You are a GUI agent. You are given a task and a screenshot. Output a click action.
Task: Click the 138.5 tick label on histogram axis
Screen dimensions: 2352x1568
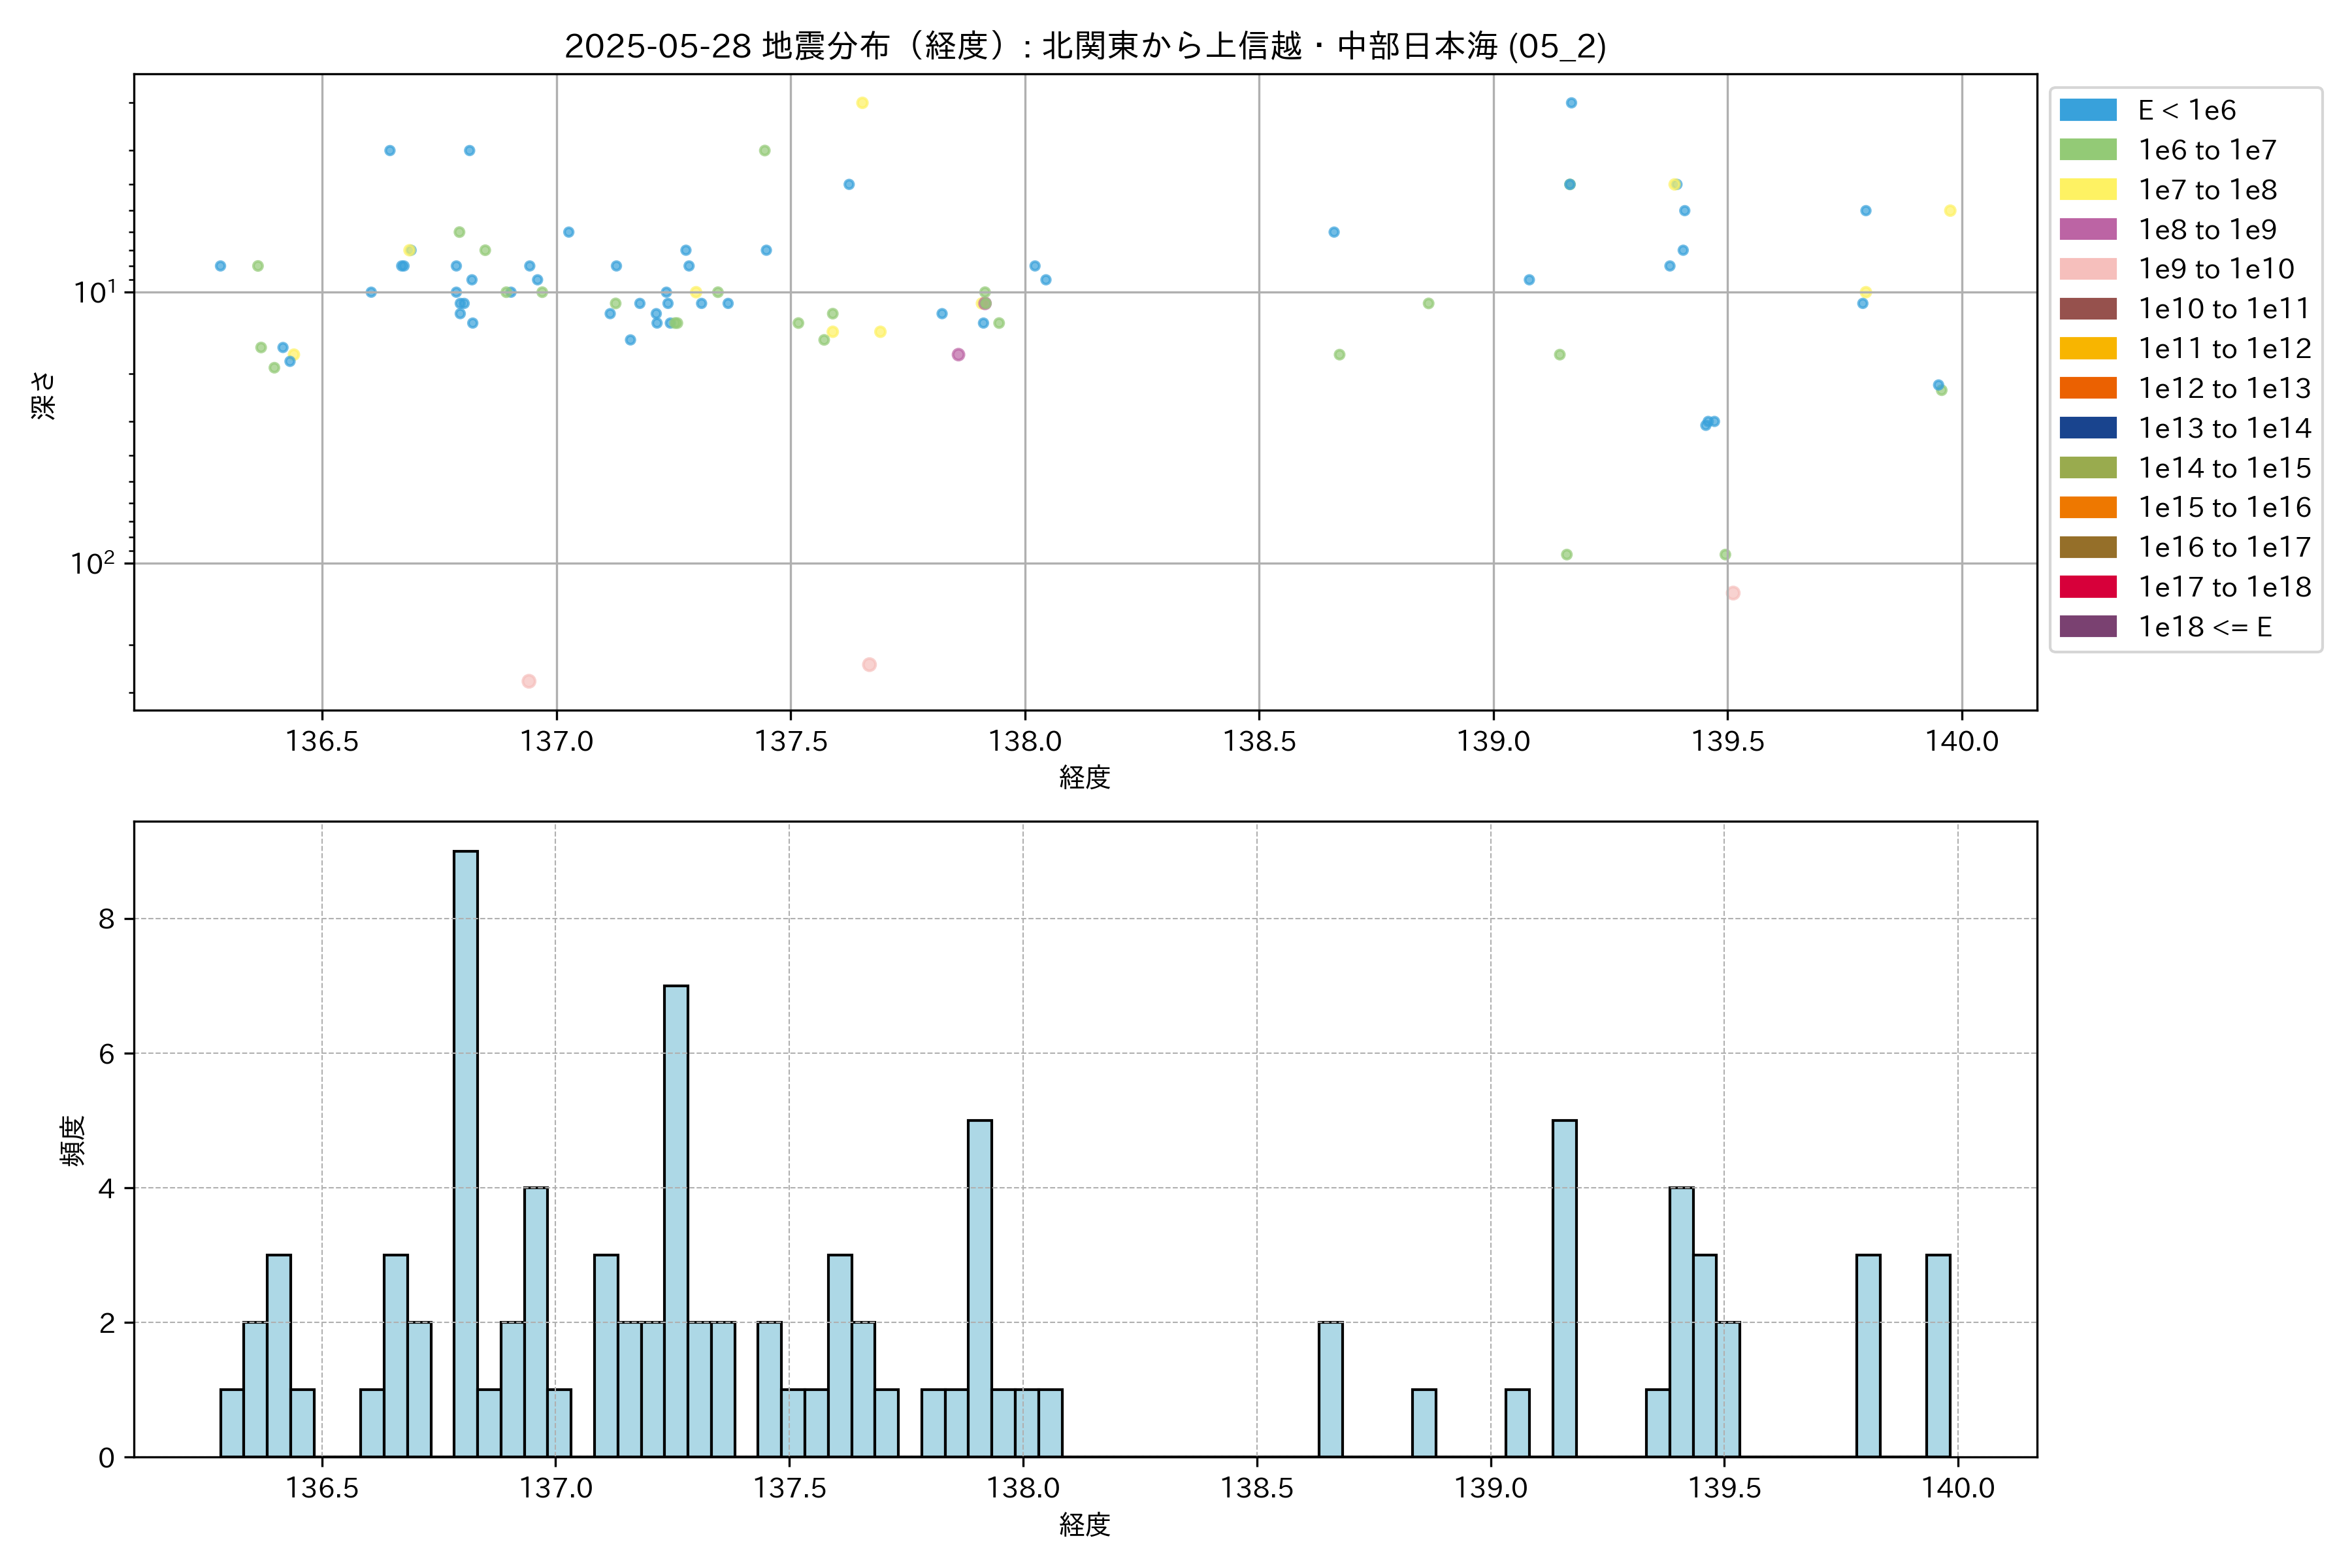tap(1257, 1488)
